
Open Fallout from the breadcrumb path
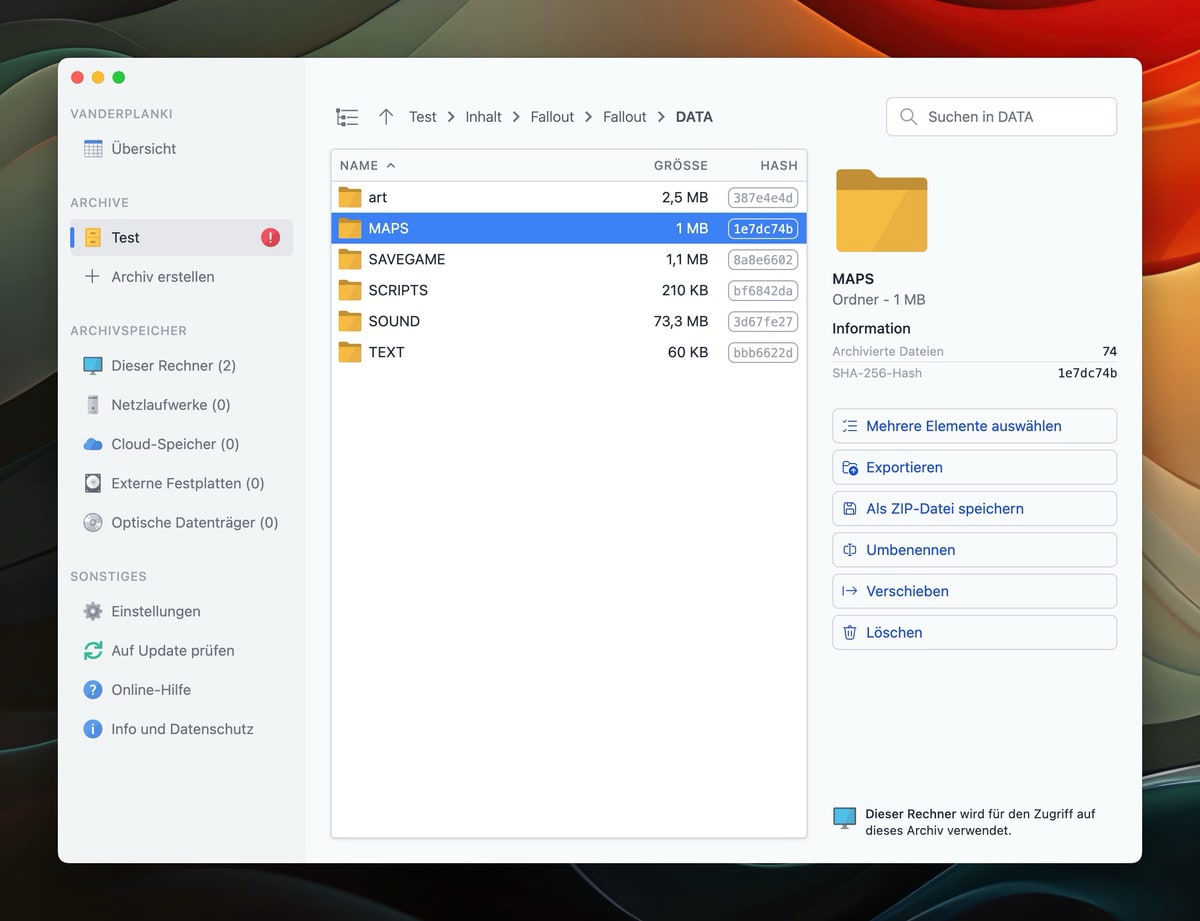(552, 117)
